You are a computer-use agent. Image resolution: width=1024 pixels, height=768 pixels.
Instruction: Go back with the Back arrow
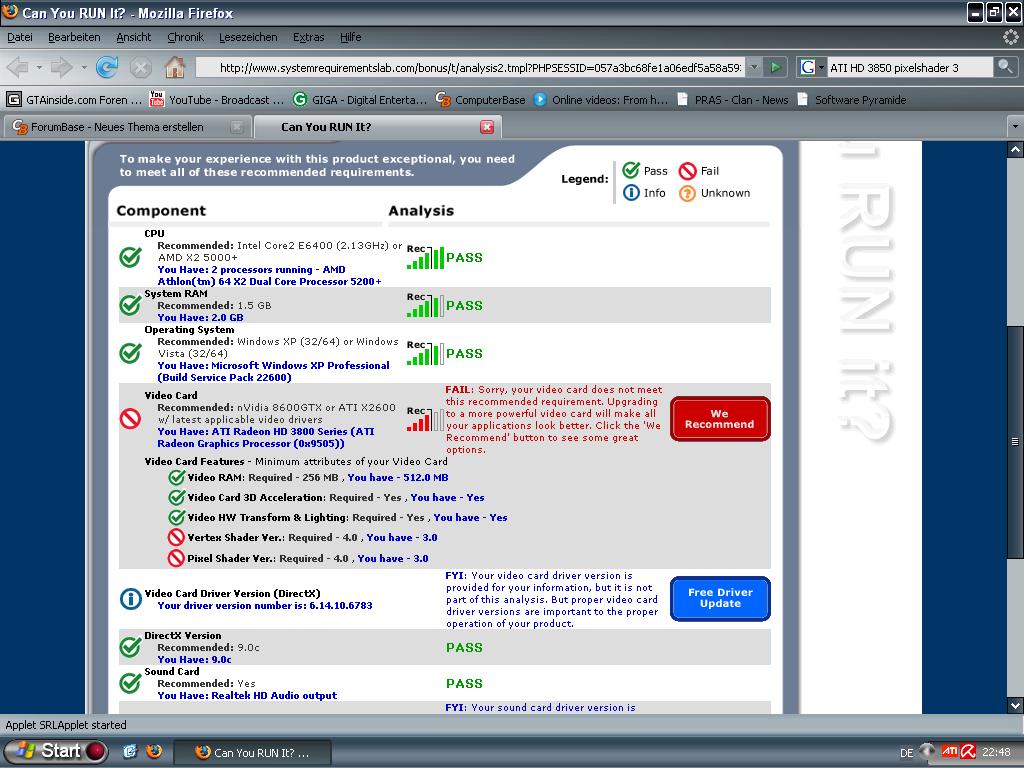(18, 67)
